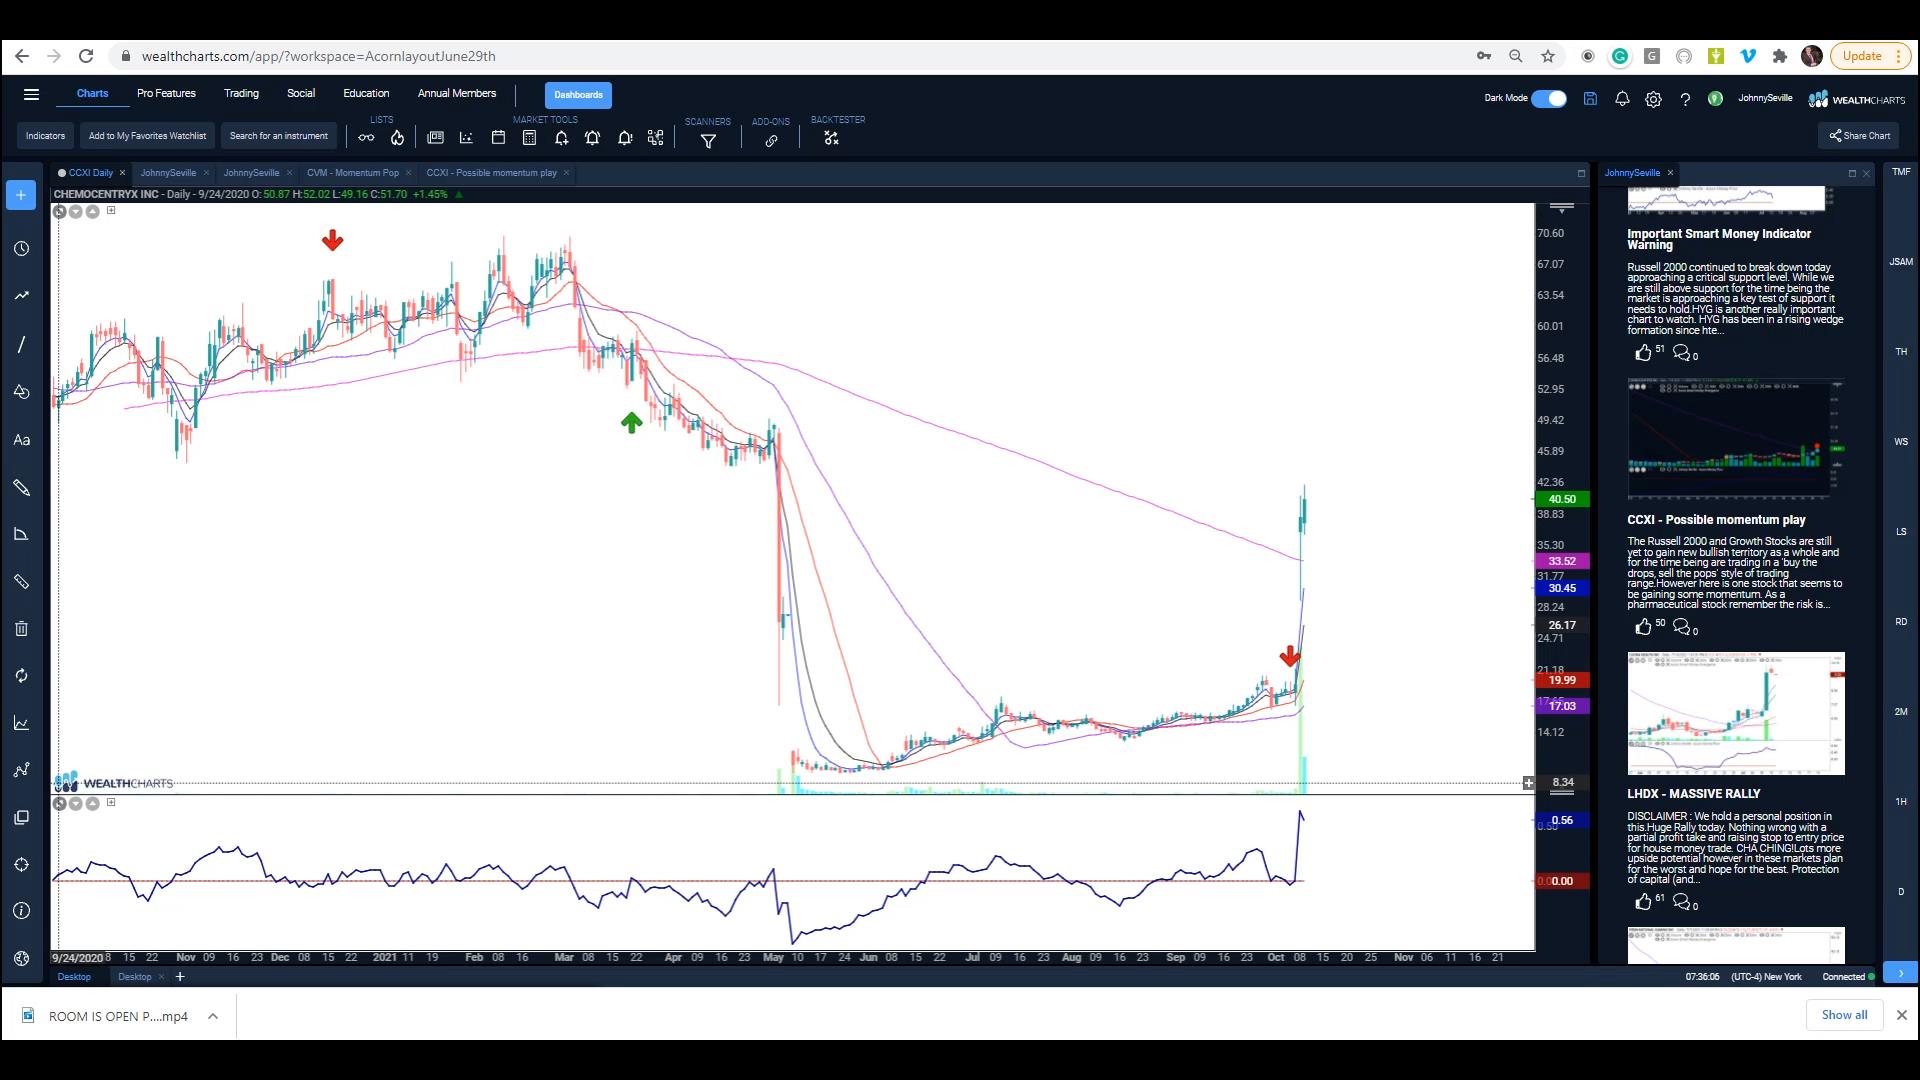Bookmark page with the star icon
Image resolution: width=1920 pixels, height=1080 pixels.
tap(1548, 56)
